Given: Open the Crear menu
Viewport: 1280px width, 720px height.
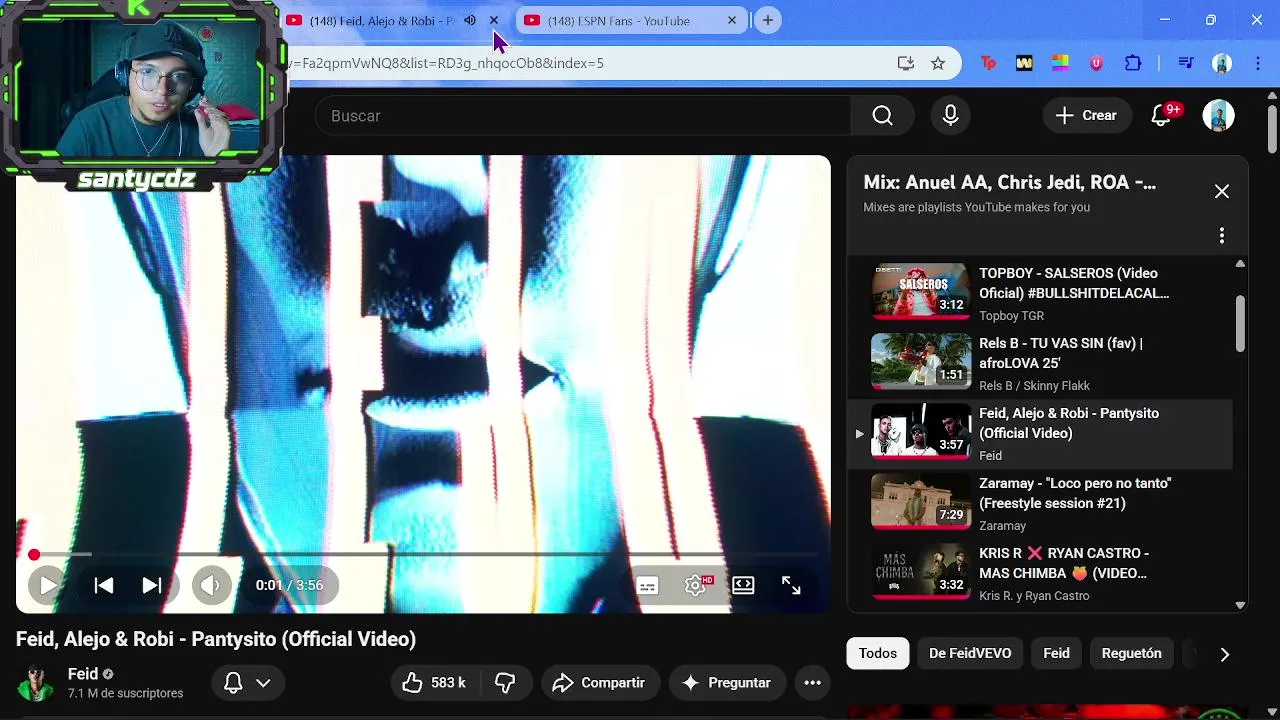Looking at the screenshot, I should coord(1087,116).
